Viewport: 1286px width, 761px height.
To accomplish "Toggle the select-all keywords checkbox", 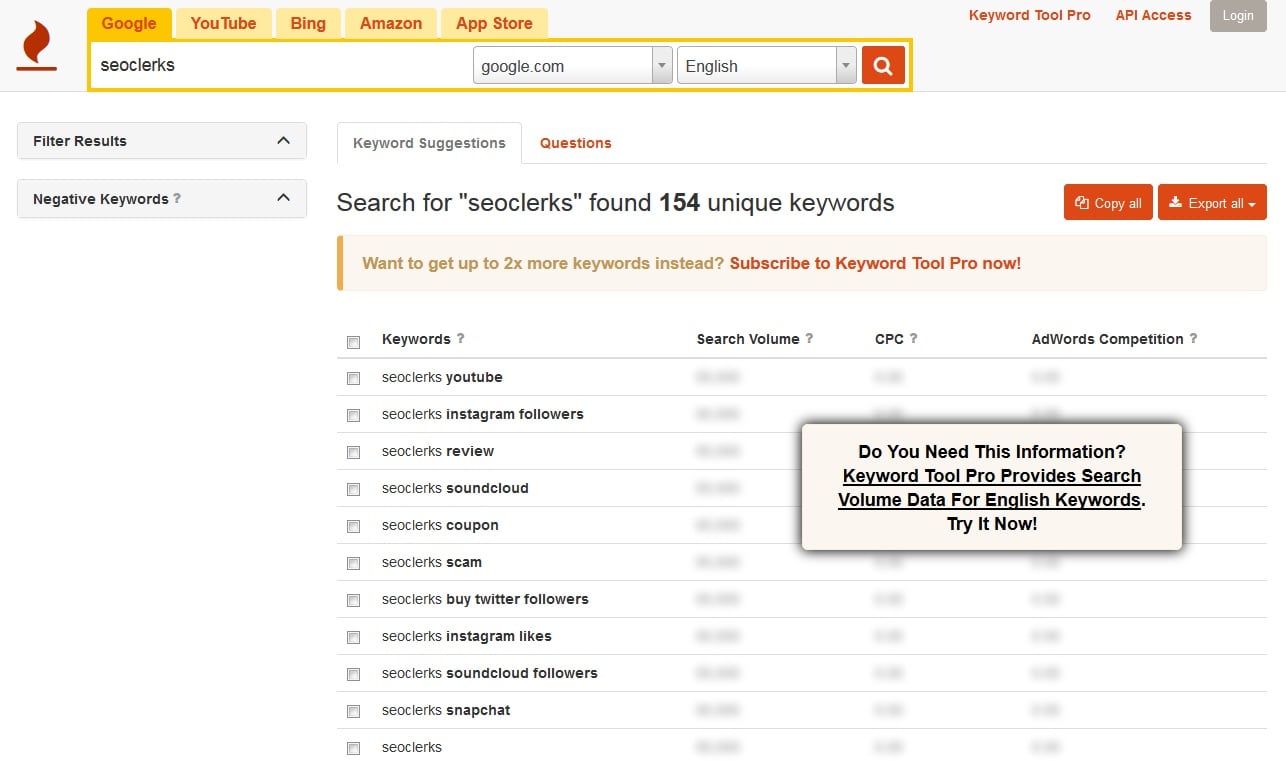I will (353, 342).
